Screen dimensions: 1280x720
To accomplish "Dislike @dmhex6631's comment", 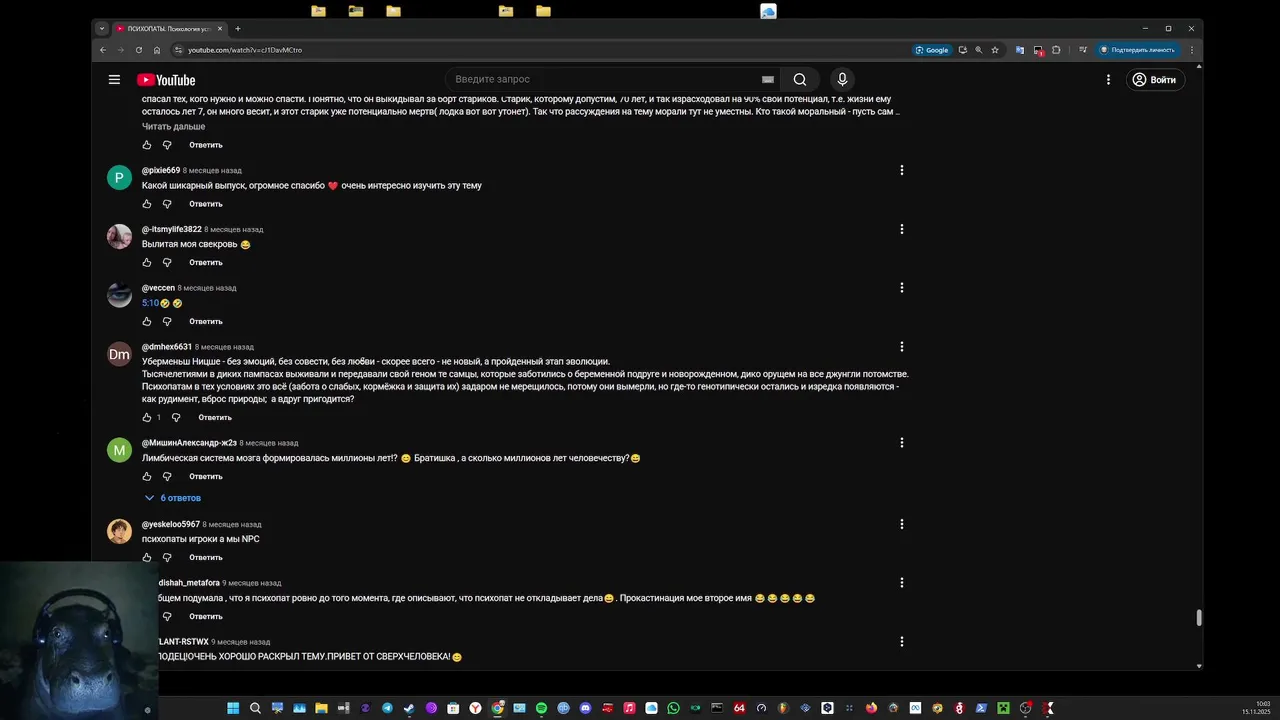I will (x=176, y=417).
